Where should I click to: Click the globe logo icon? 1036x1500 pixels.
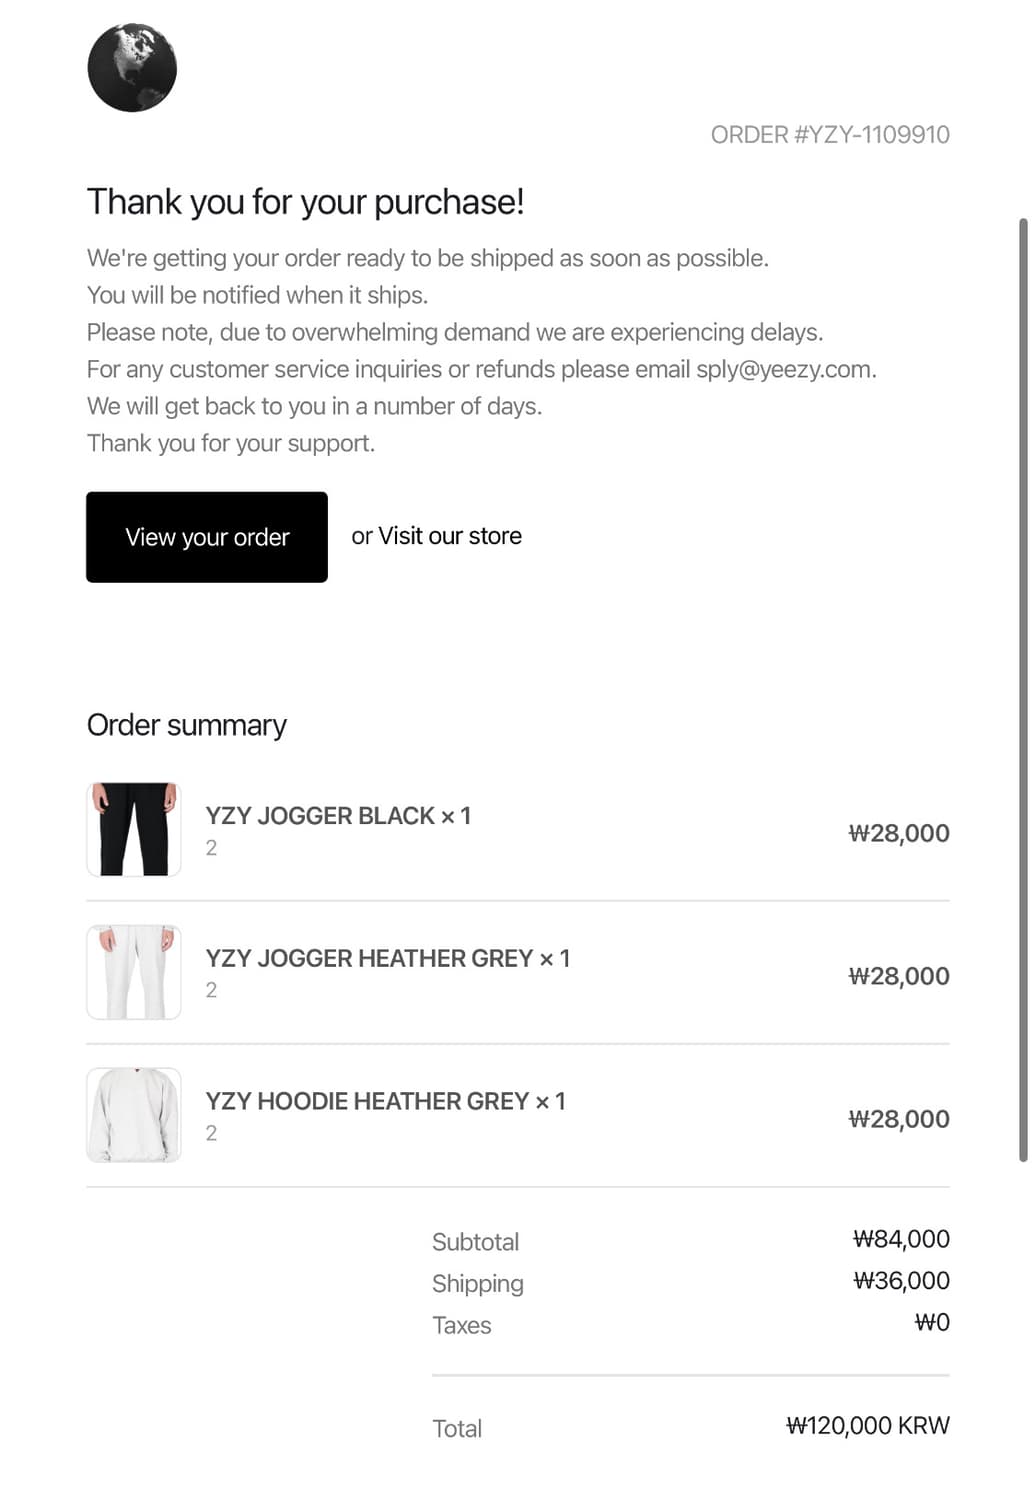(132, 68)
